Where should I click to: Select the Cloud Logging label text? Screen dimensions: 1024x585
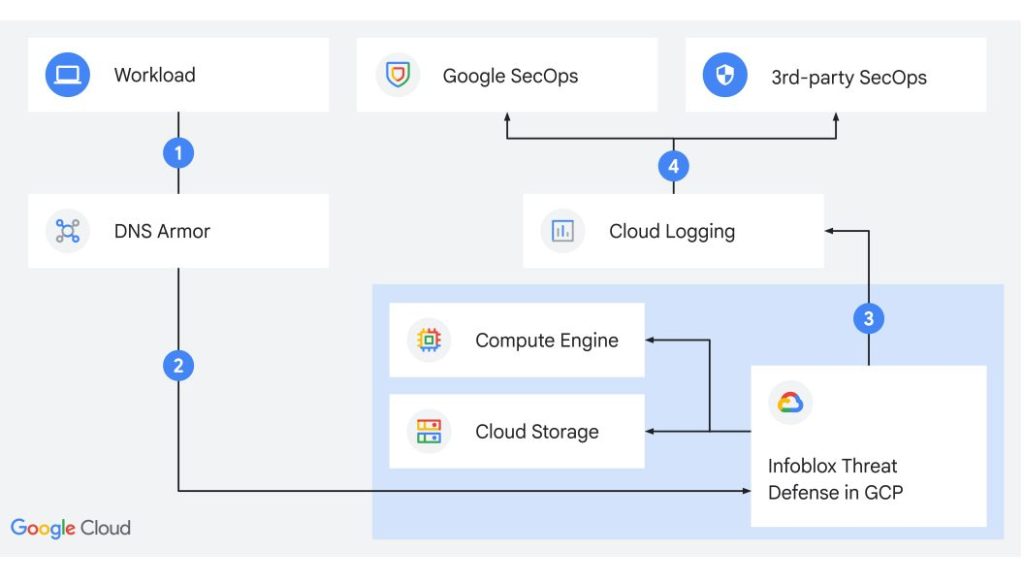[x=672, y=232]
